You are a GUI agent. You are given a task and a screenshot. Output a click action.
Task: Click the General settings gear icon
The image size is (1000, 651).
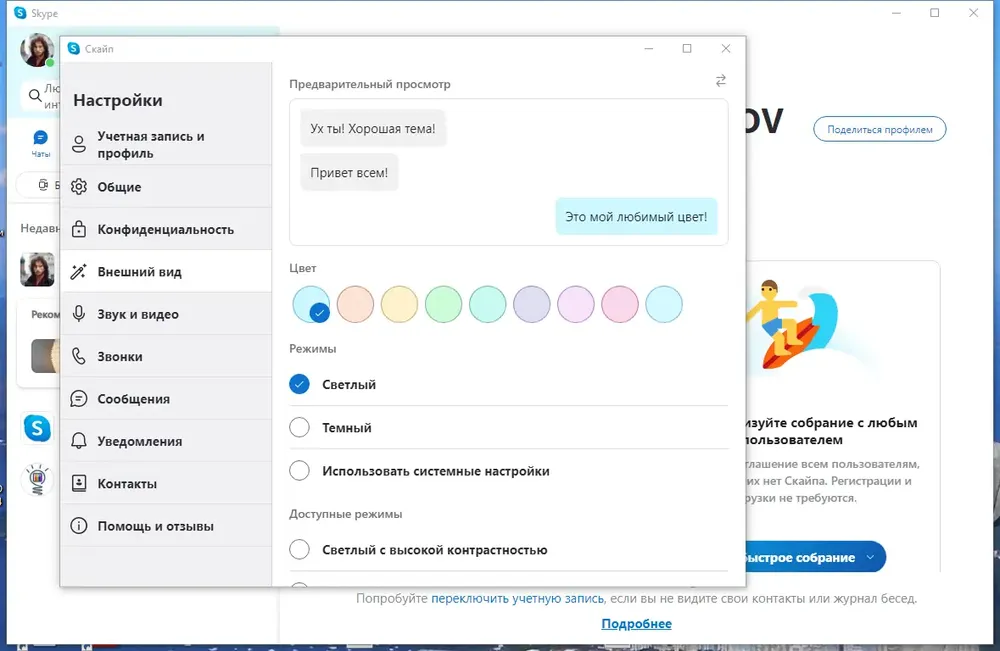(x=78, y=187)
